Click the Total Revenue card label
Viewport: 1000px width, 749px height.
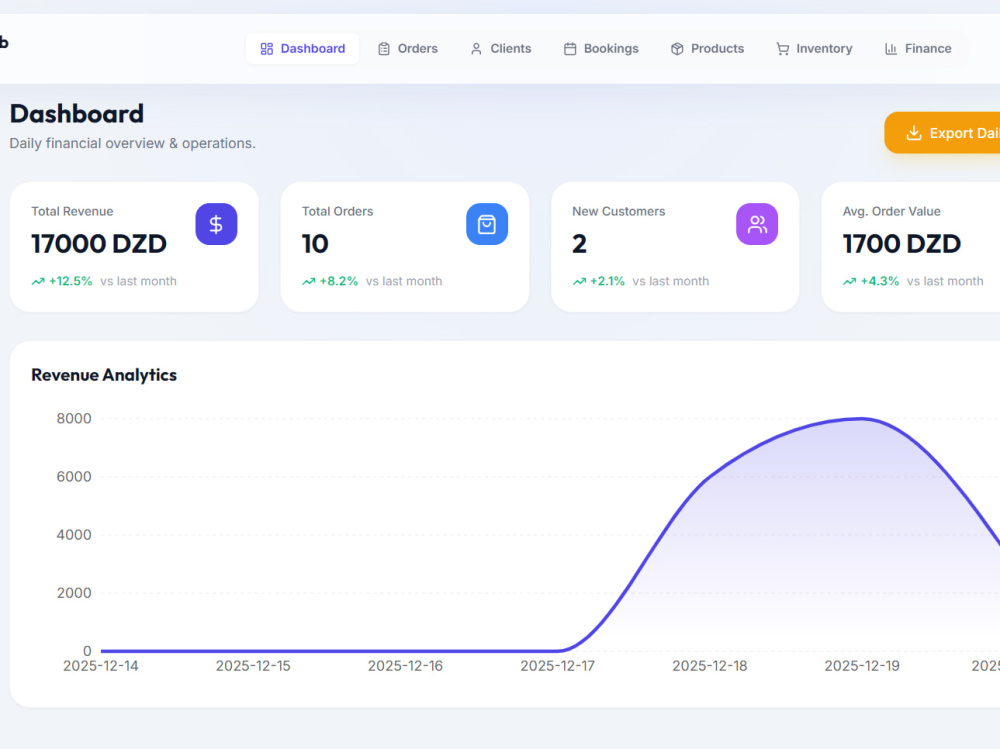point(72,211)
